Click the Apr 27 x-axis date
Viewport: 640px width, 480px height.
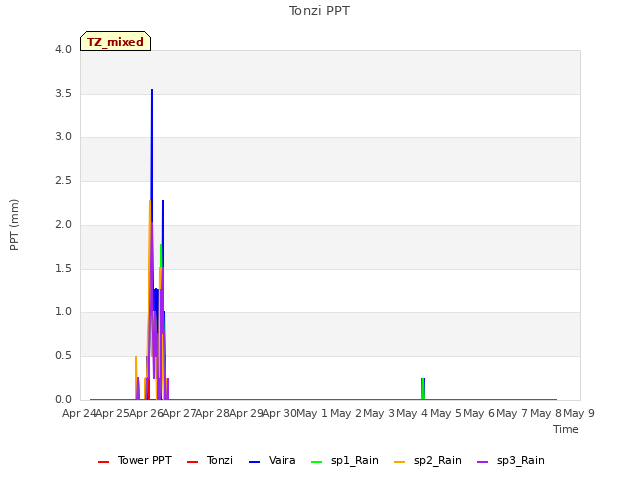pos(180,413)
